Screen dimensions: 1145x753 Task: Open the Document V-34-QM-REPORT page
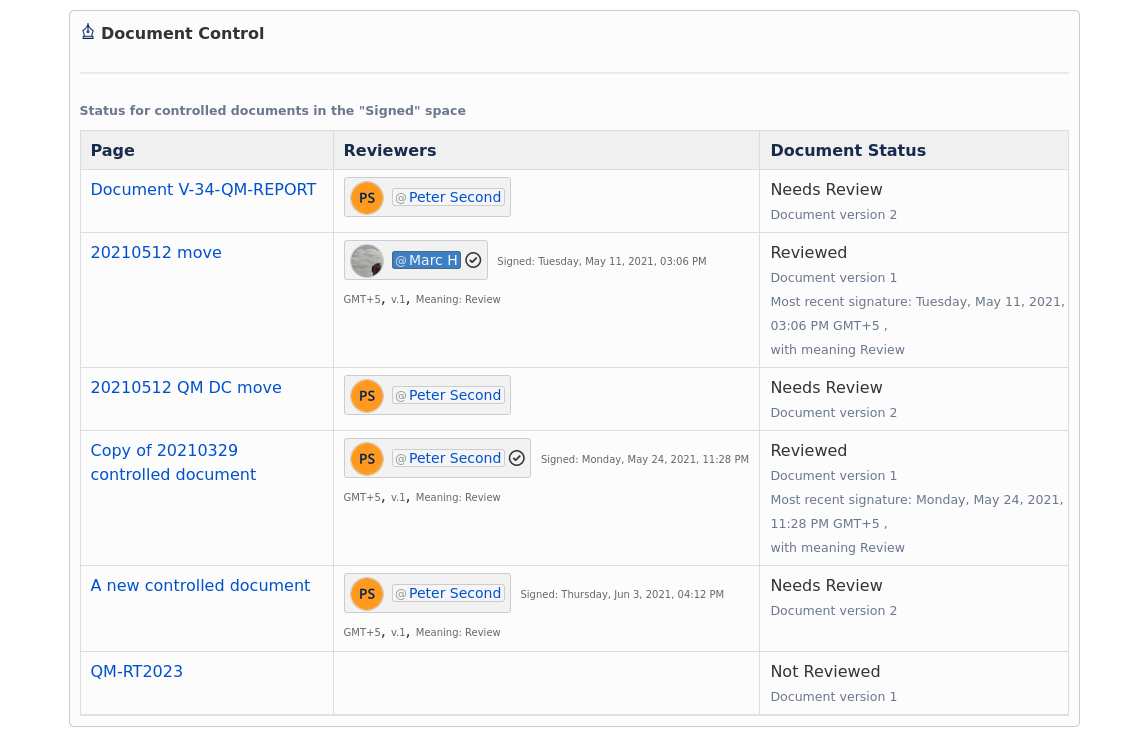pyautogui.click(x=203, y=189)
